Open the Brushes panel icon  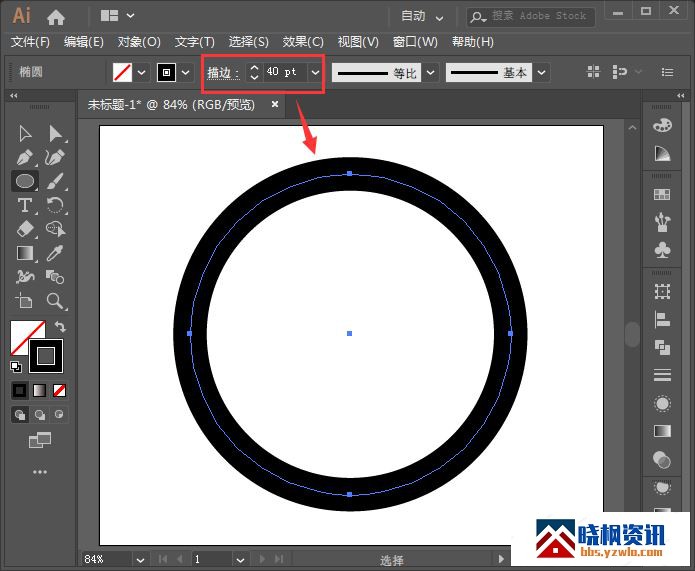point(662,222)
